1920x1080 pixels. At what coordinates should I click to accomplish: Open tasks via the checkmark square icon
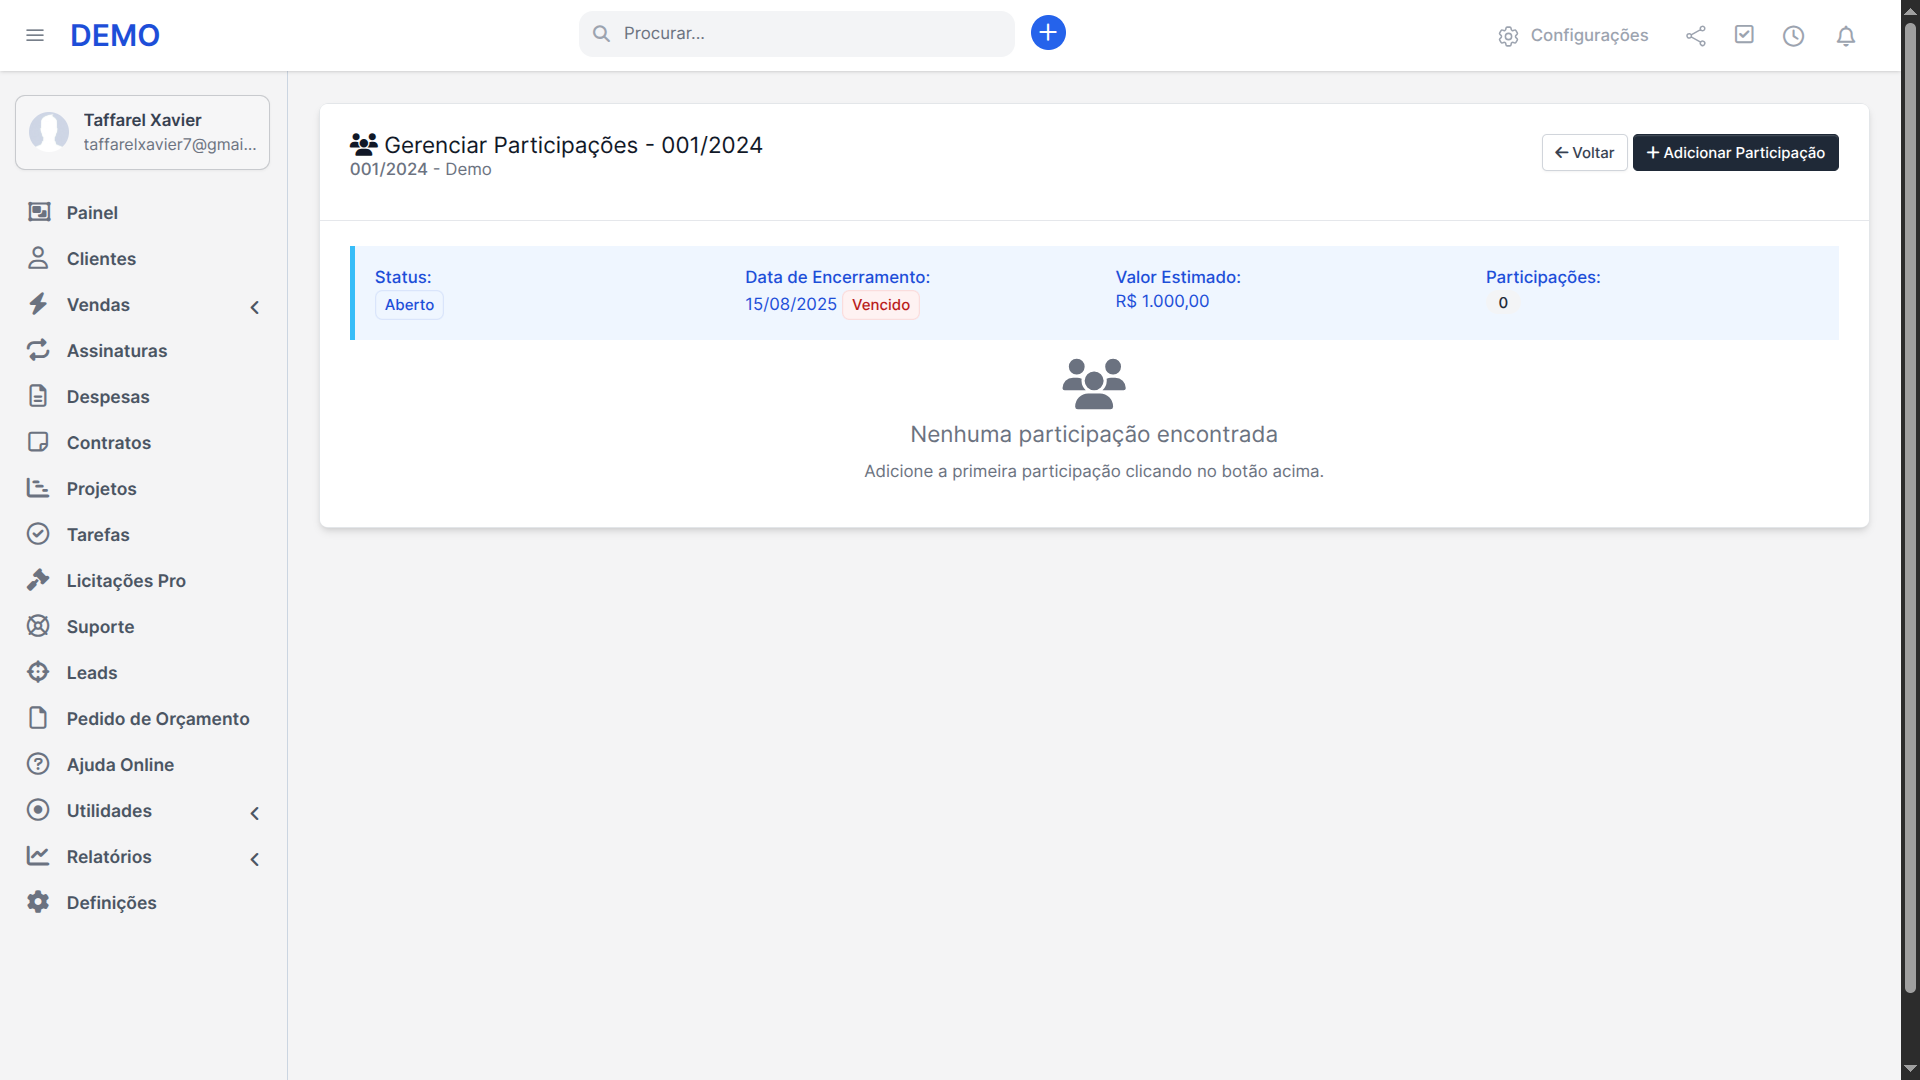pos(1744,34)
